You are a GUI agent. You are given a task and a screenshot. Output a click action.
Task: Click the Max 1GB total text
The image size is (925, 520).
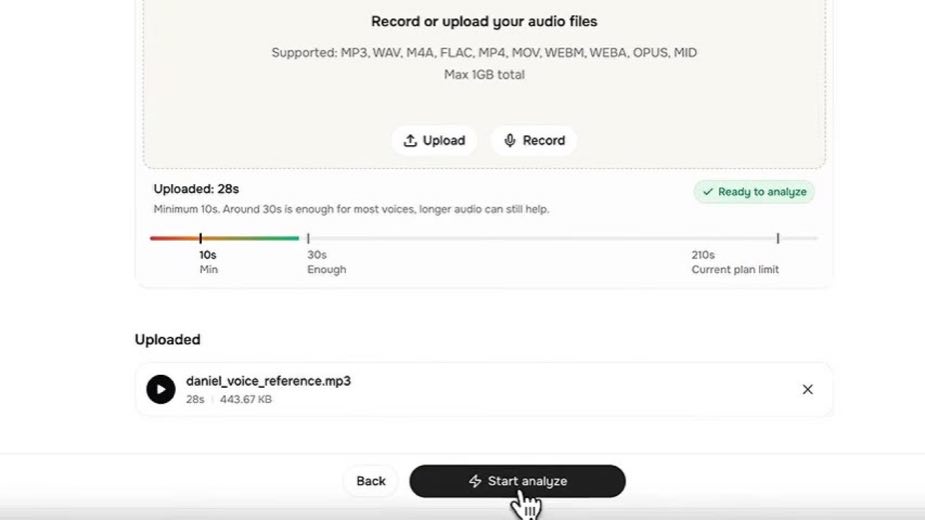point(484,74)
